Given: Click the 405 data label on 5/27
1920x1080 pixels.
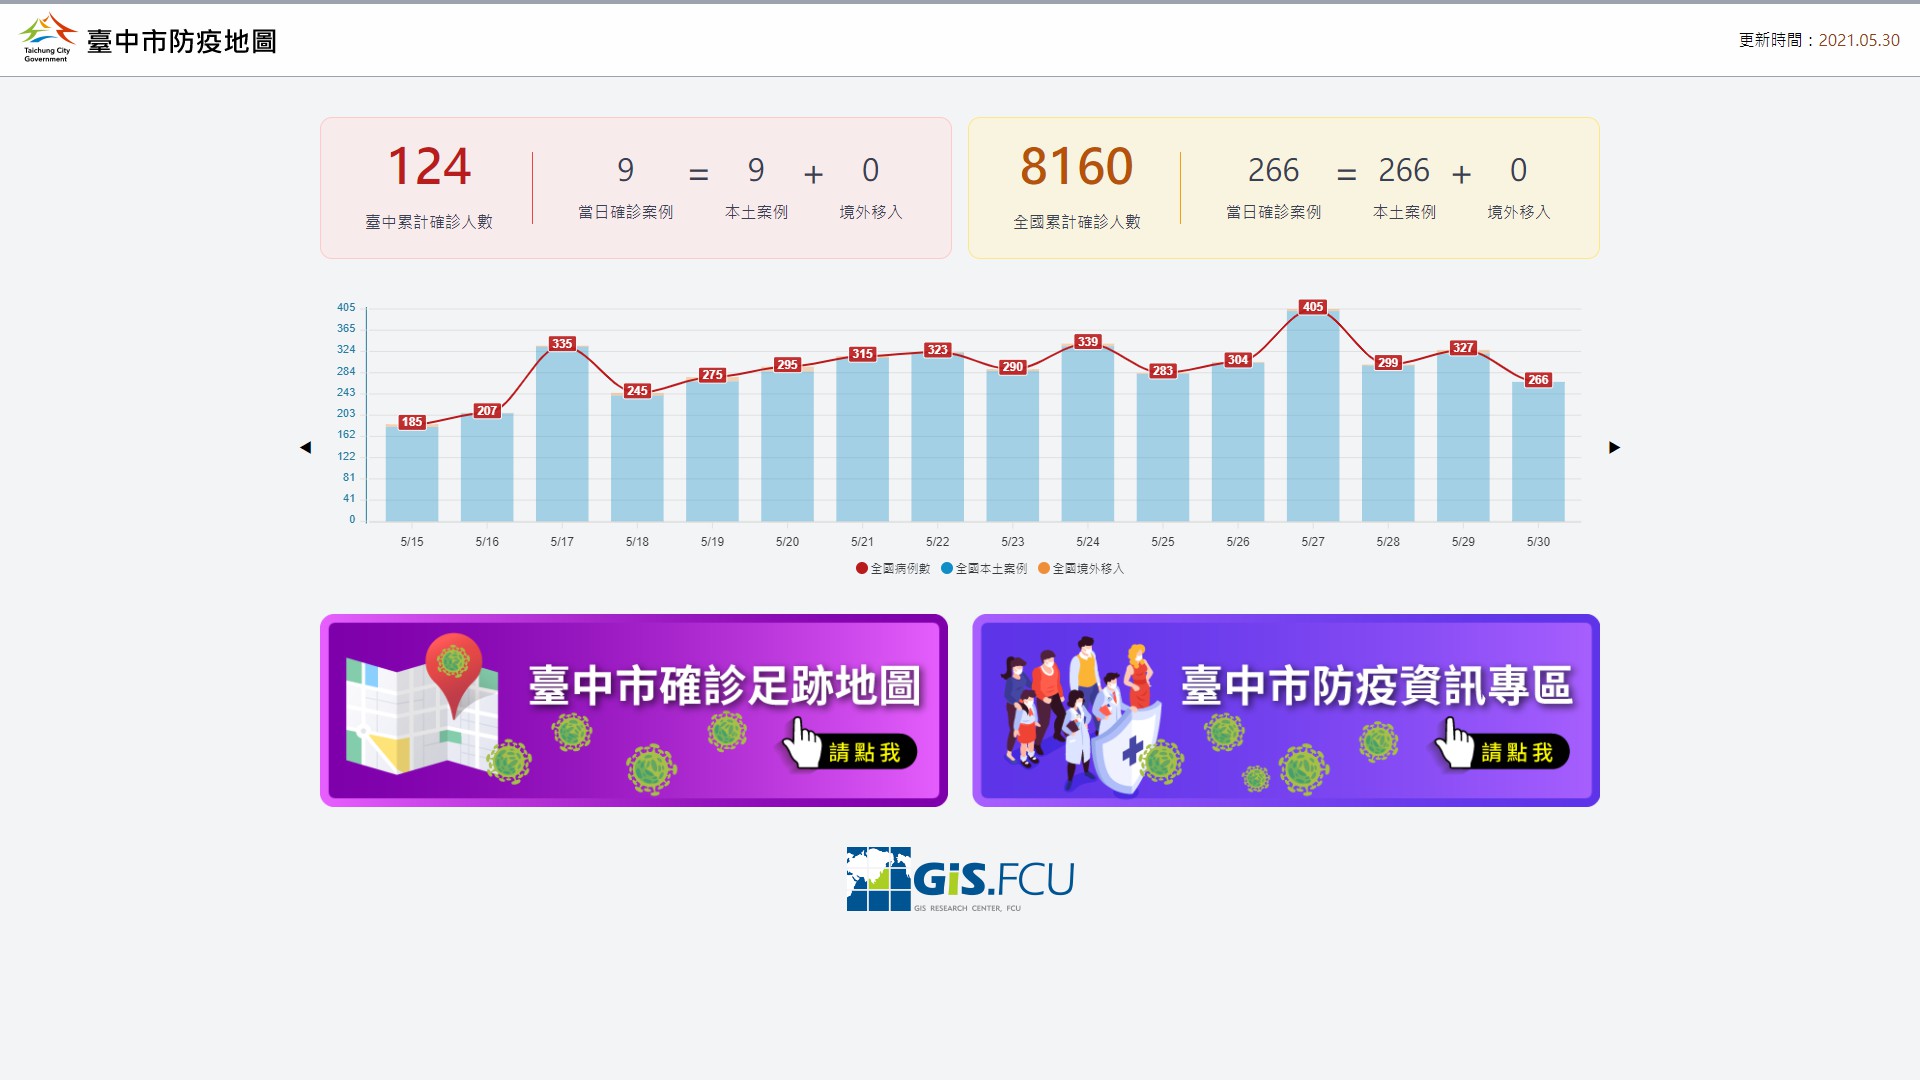Looking at the screenshot, I should pyautogui.click(x=1312, y=307).
